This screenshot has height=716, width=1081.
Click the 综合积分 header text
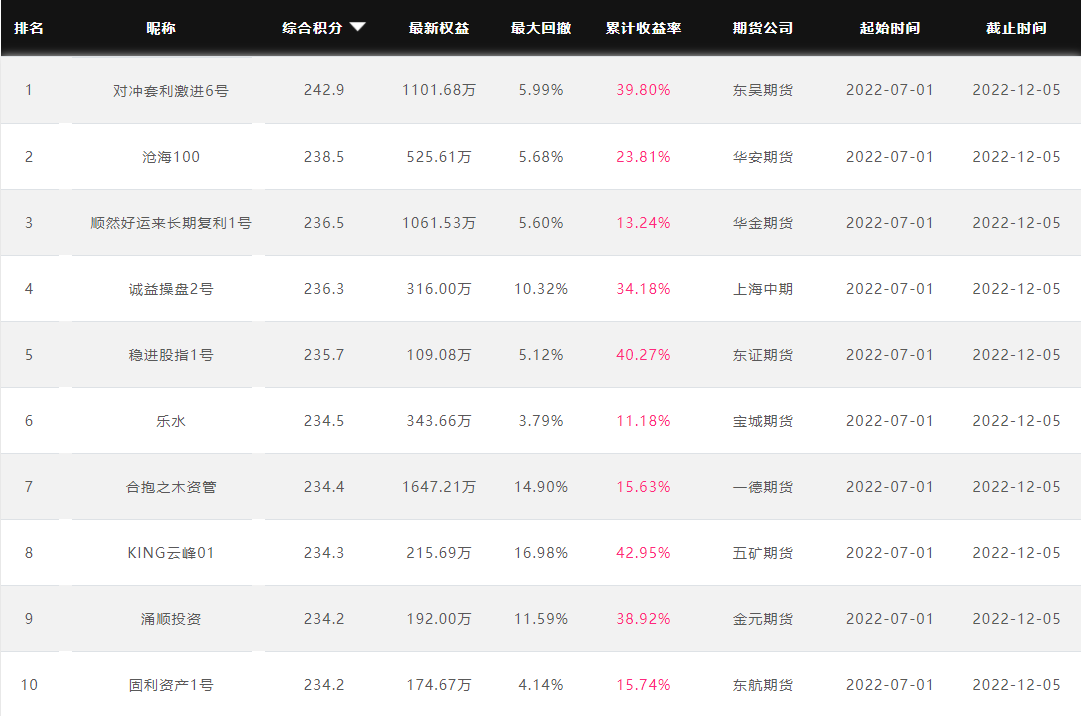312,28
